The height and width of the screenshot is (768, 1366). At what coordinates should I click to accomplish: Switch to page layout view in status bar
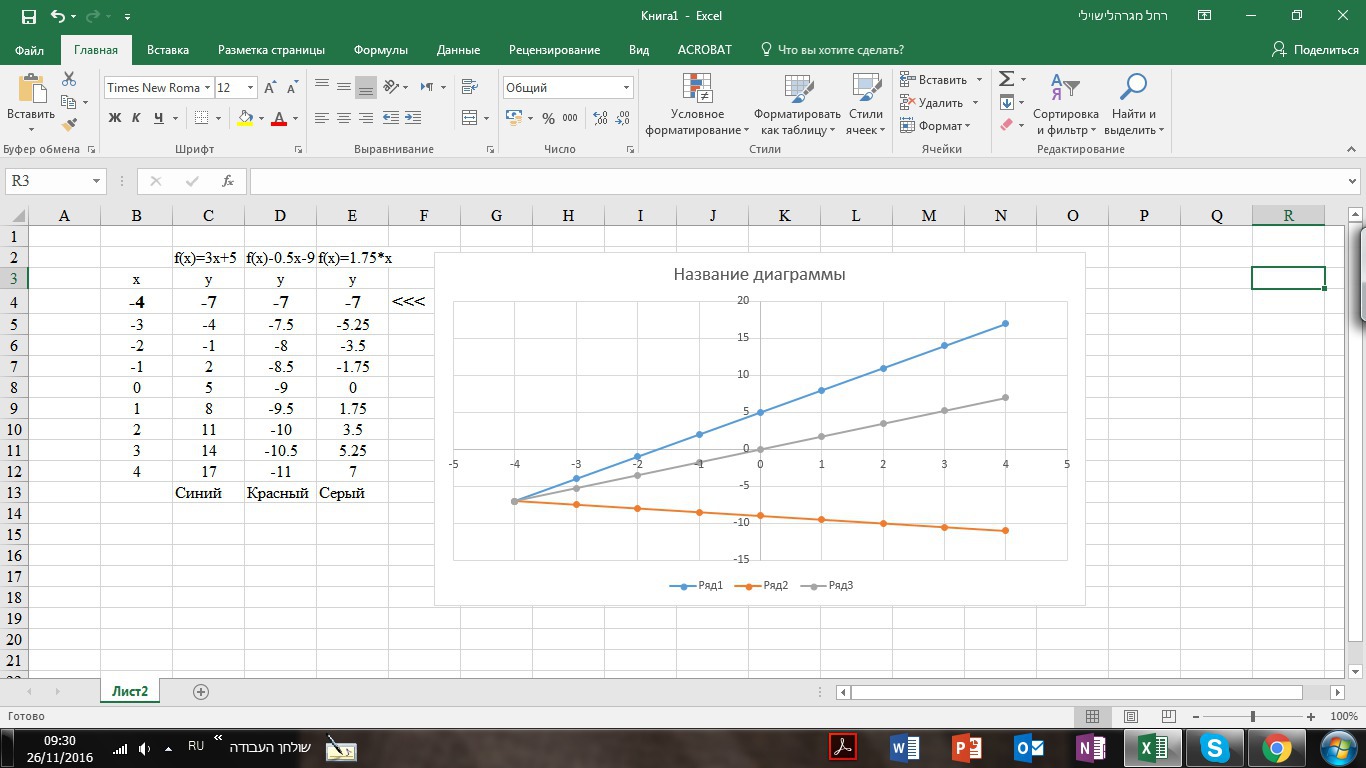[1129, 717]
